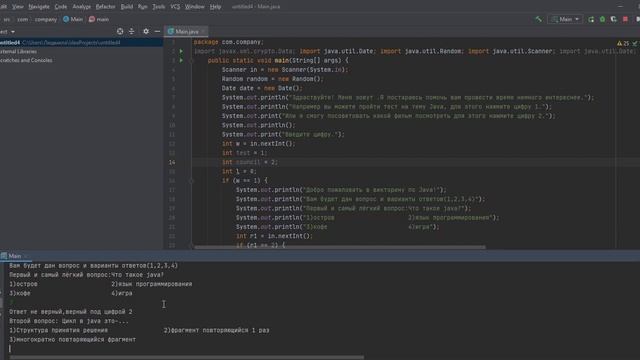Click the run gutter arrow beside the import line

click(x=181, y=51)
